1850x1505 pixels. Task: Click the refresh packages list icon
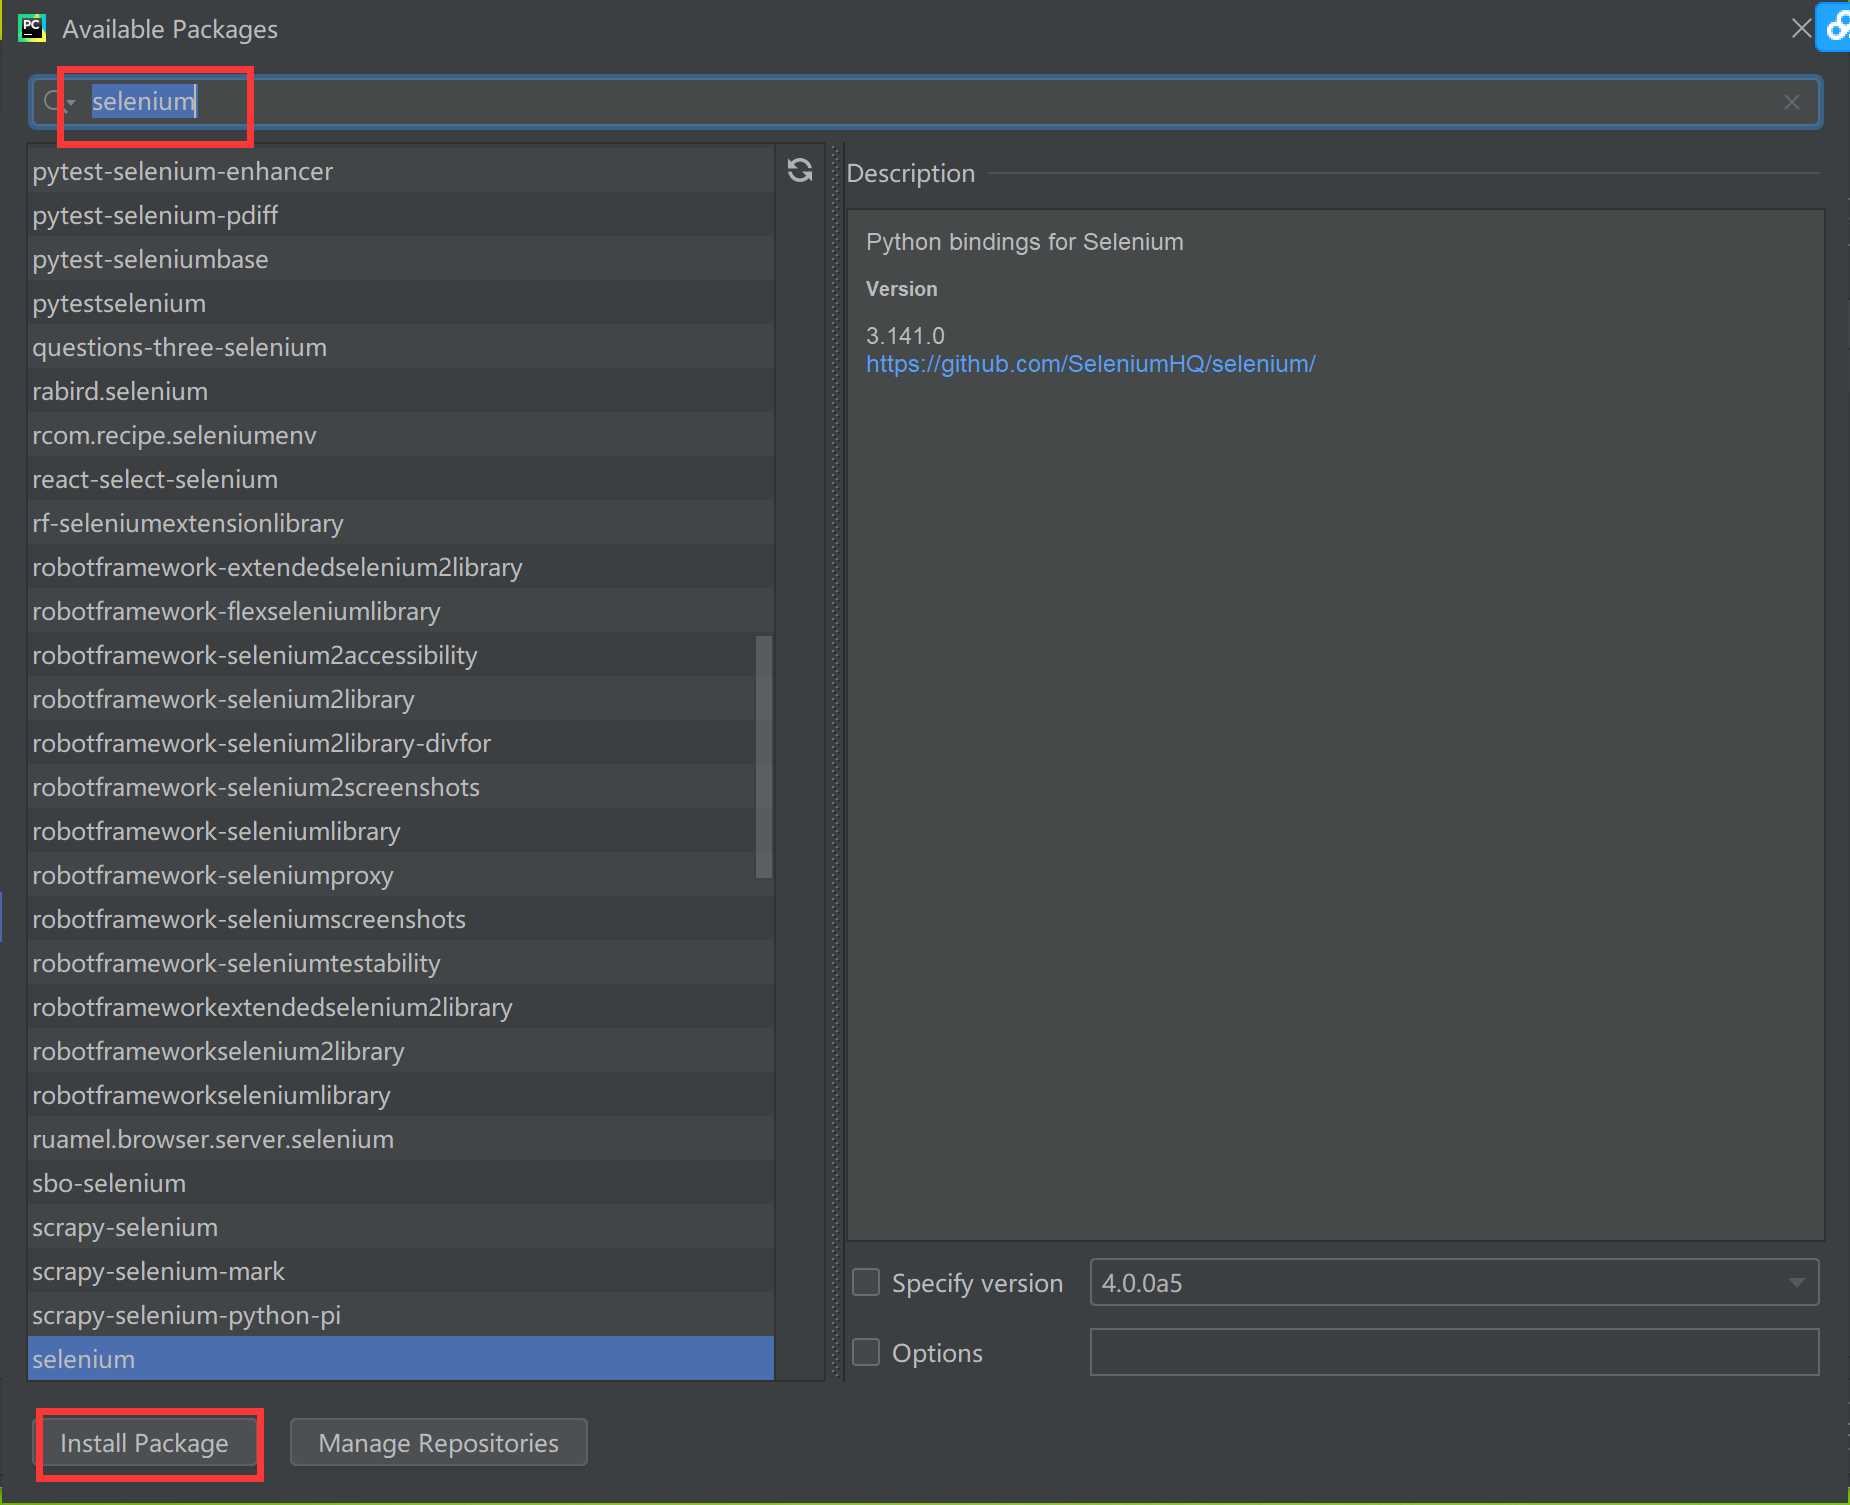point(800,171)
